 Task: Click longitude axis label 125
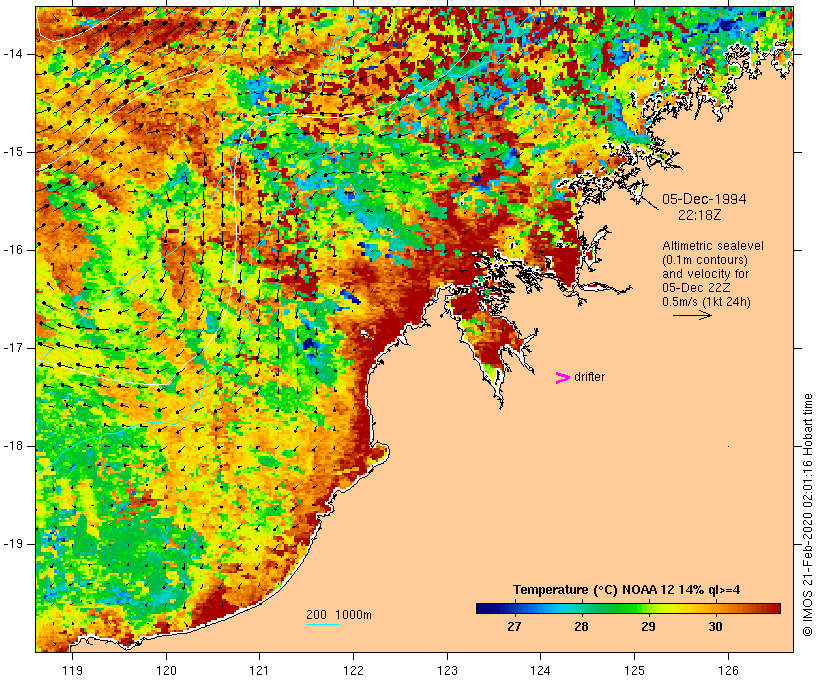coord(635,670)
